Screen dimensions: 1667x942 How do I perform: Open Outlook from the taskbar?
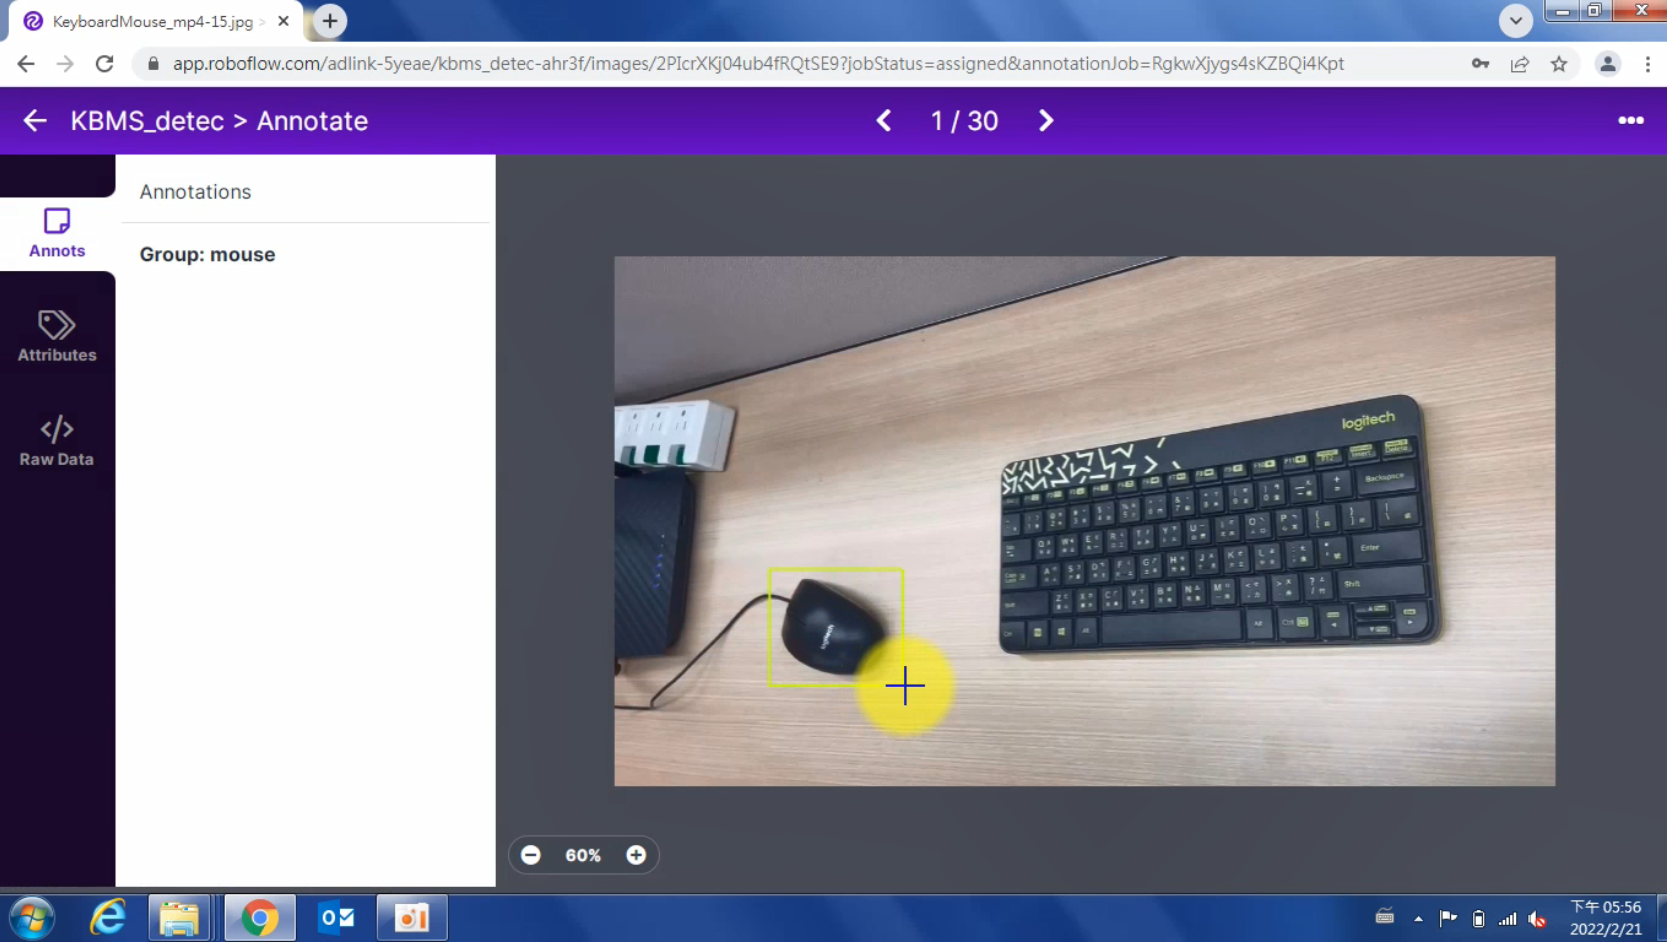coord(336,917)
